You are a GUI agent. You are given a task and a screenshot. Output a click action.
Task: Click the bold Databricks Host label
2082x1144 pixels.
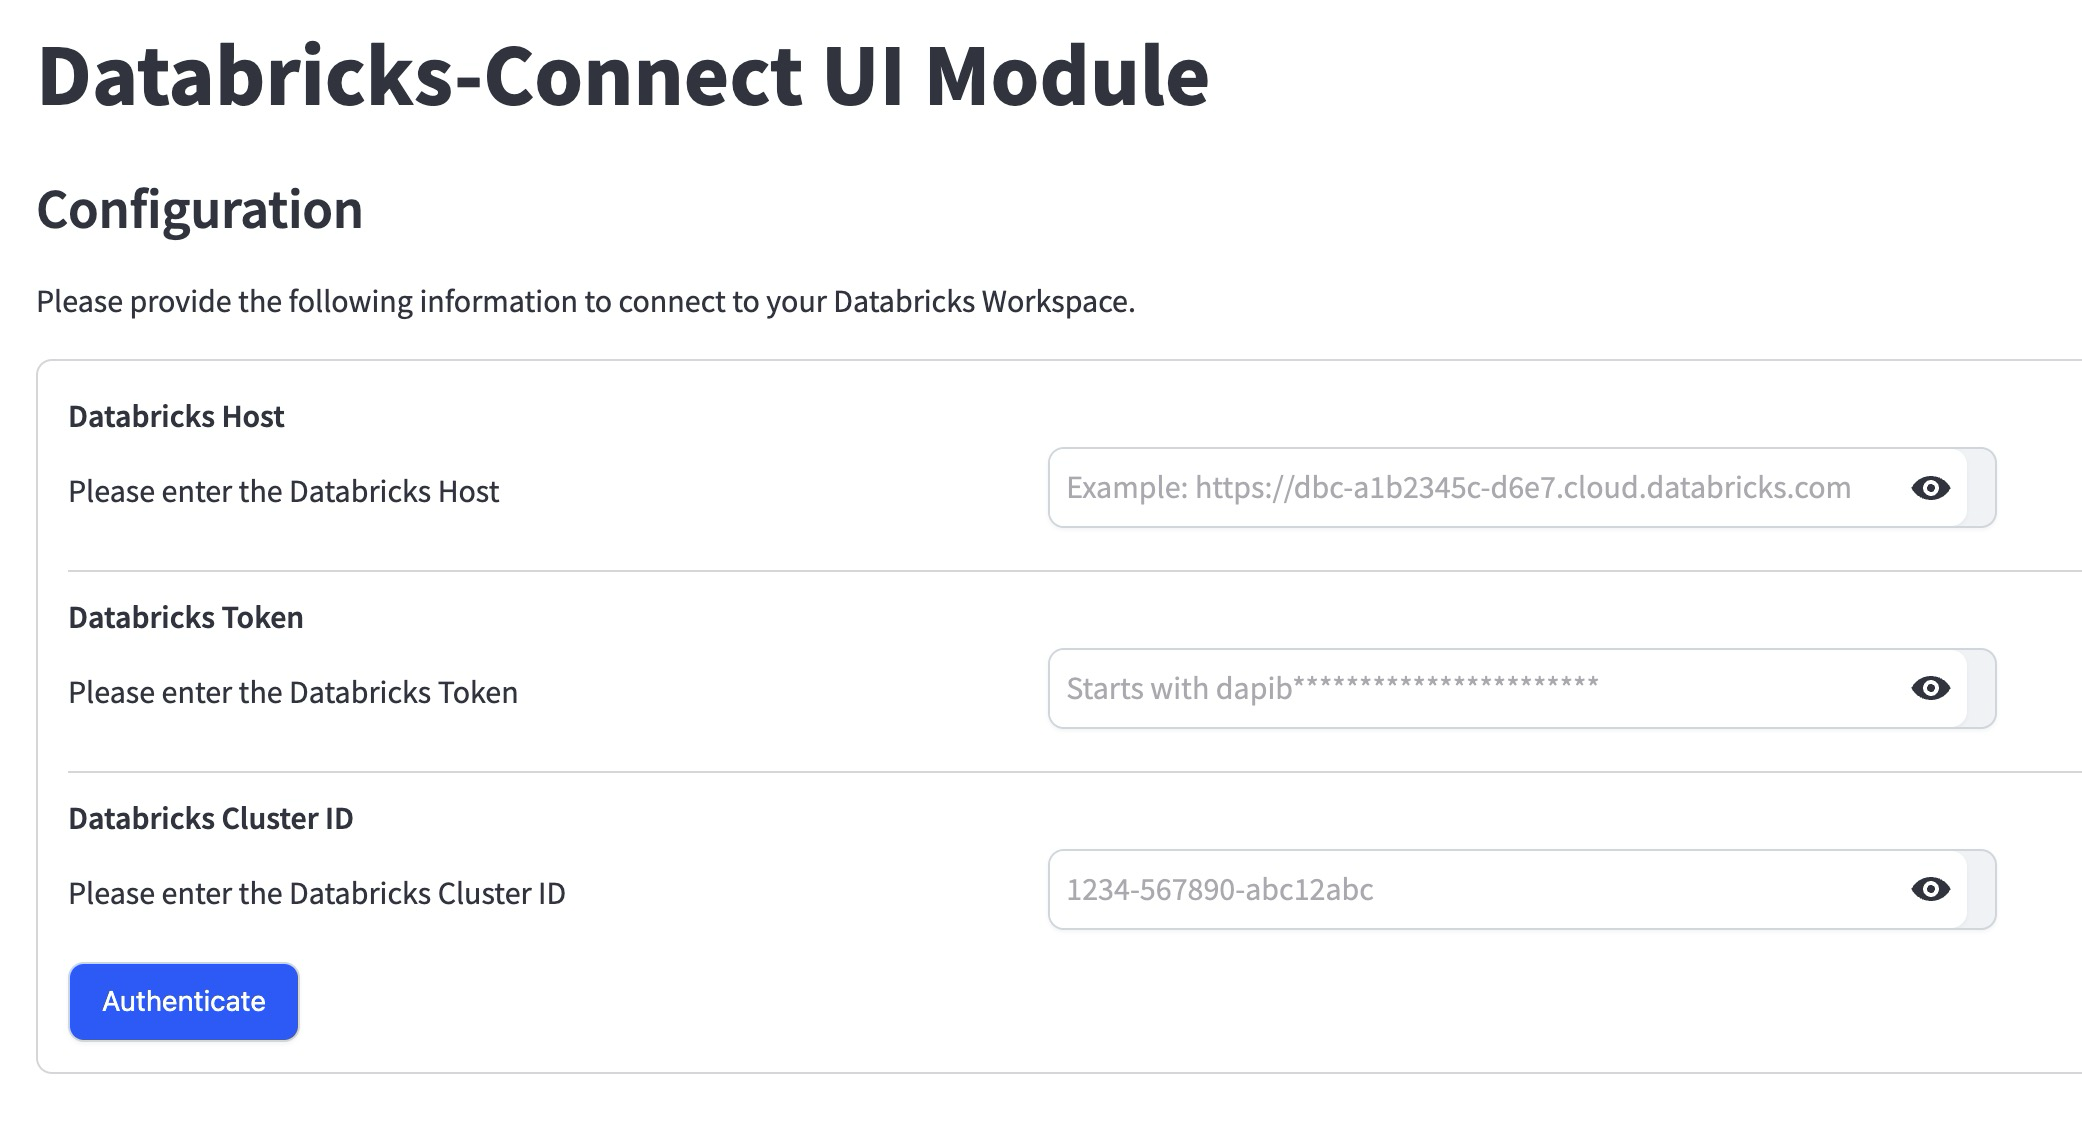point(176,416)
